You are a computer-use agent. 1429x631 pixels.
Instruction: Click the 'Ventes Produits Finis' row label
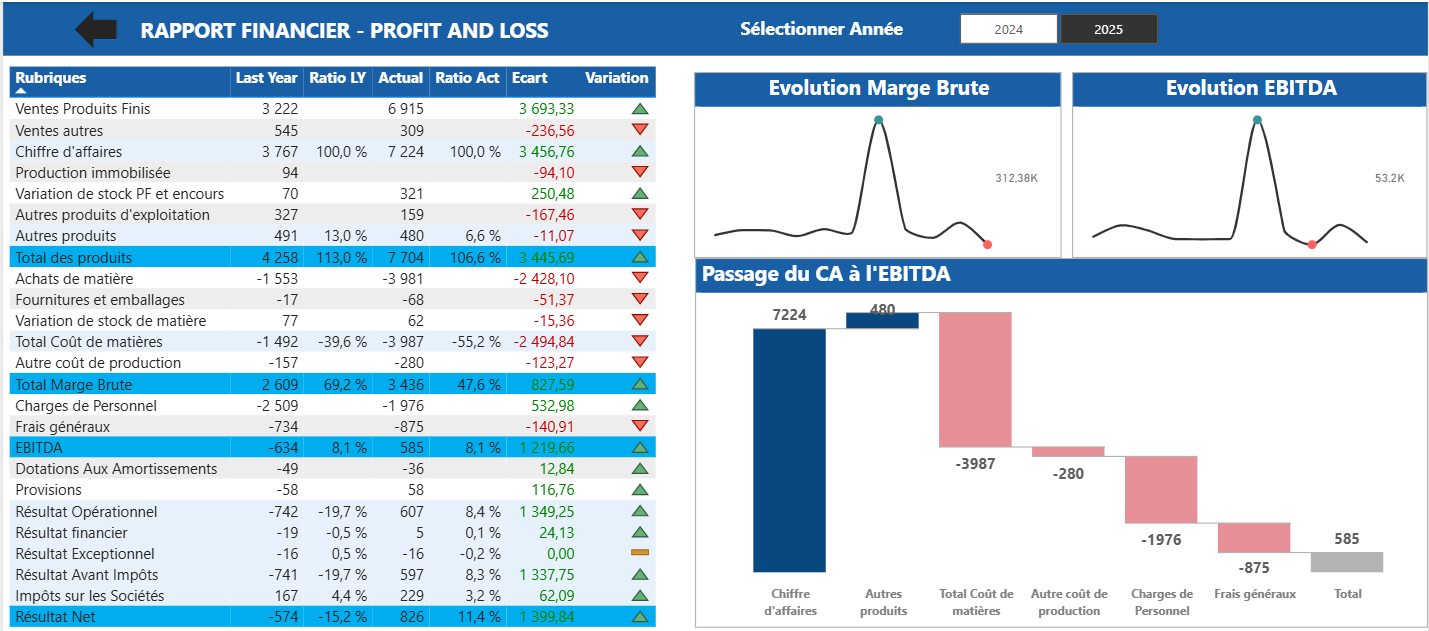click(83, 108)
